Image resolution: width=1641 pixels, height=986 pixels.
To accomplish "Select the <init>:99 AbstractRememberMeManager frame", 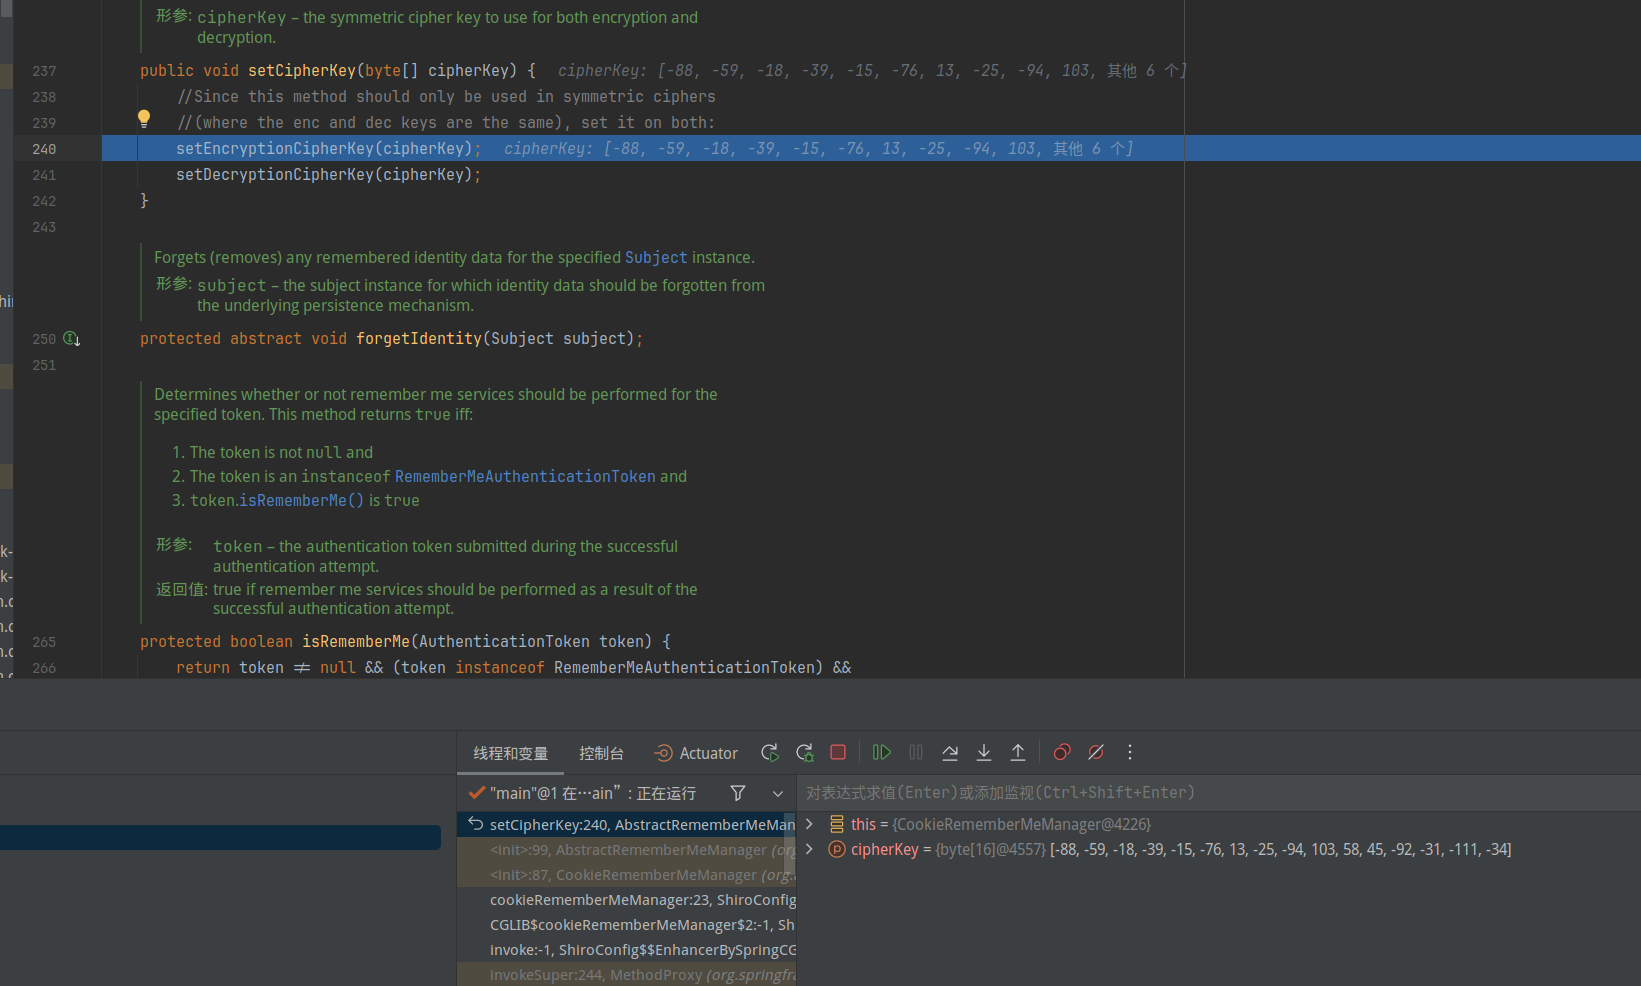I will click(x=627, y=850).
